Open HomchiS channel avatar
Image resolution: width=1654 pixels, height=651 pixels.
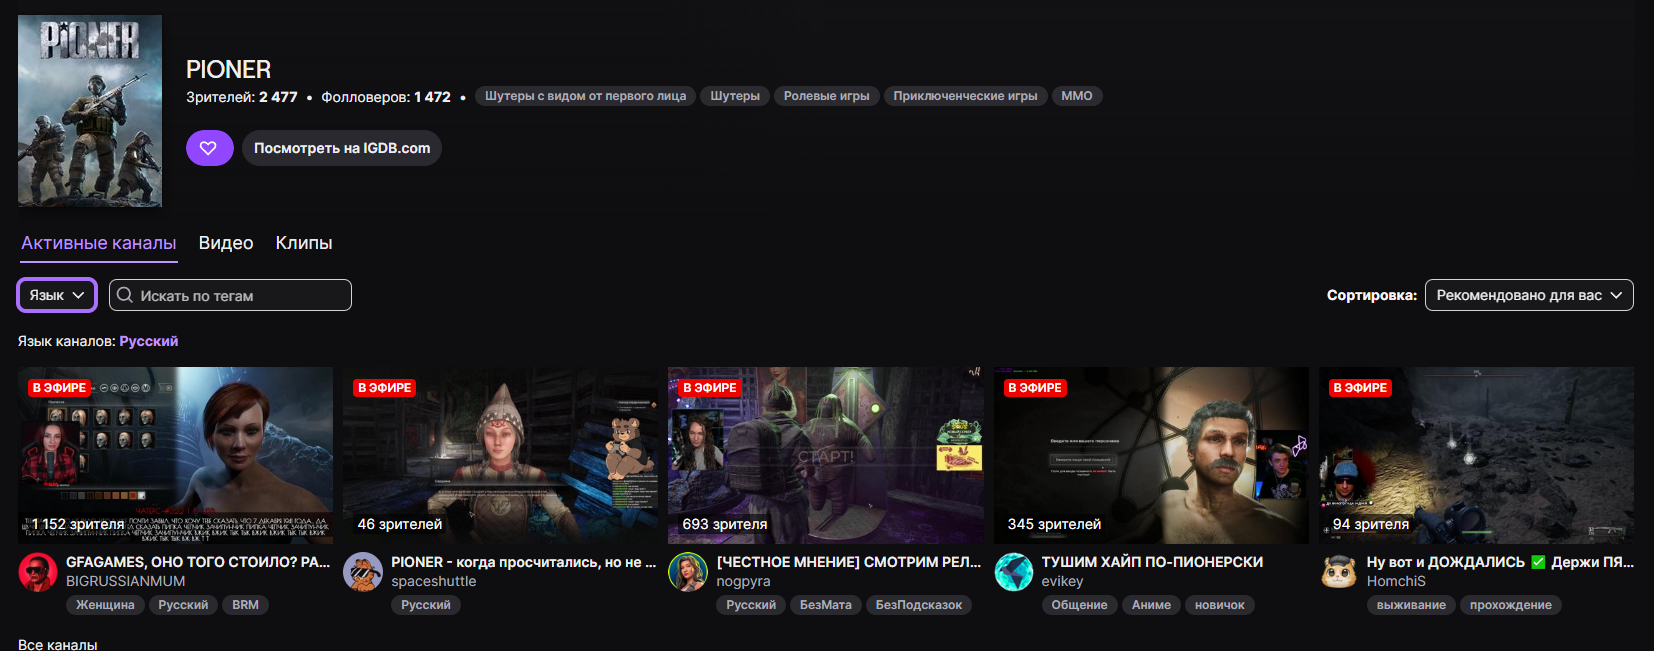tap(1338, 572)
